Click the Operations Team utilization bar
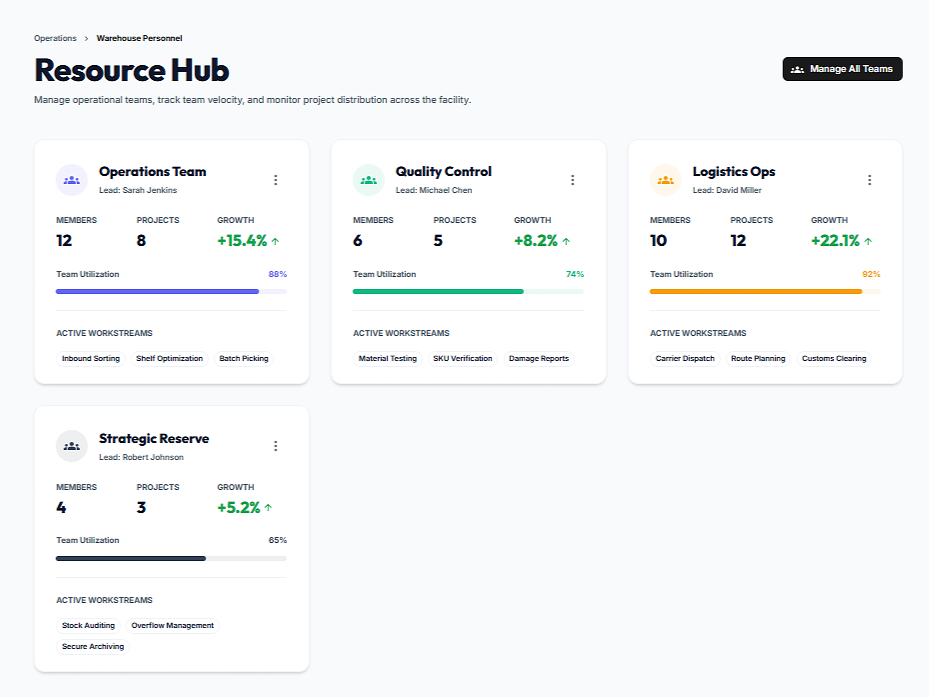Viewport: 929px width, 697px height. (171, 291)
